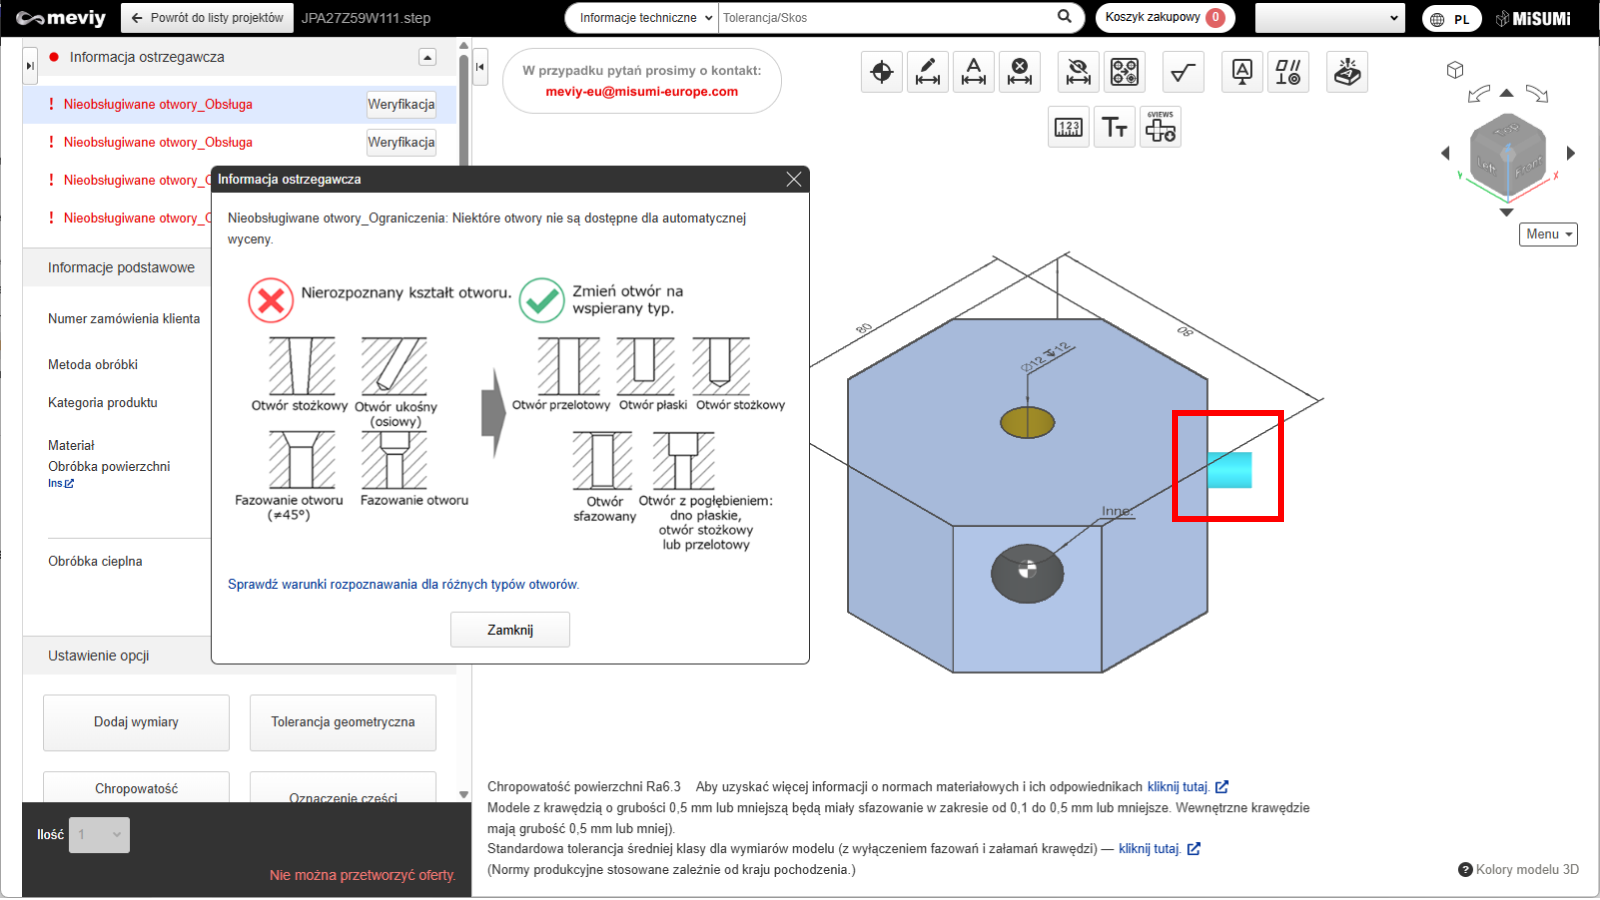Image resolution: width=1600 pixels, height=900 pixels.
Task: Collapse the left panel with arrow toggle
Action: tap(480, 67)
